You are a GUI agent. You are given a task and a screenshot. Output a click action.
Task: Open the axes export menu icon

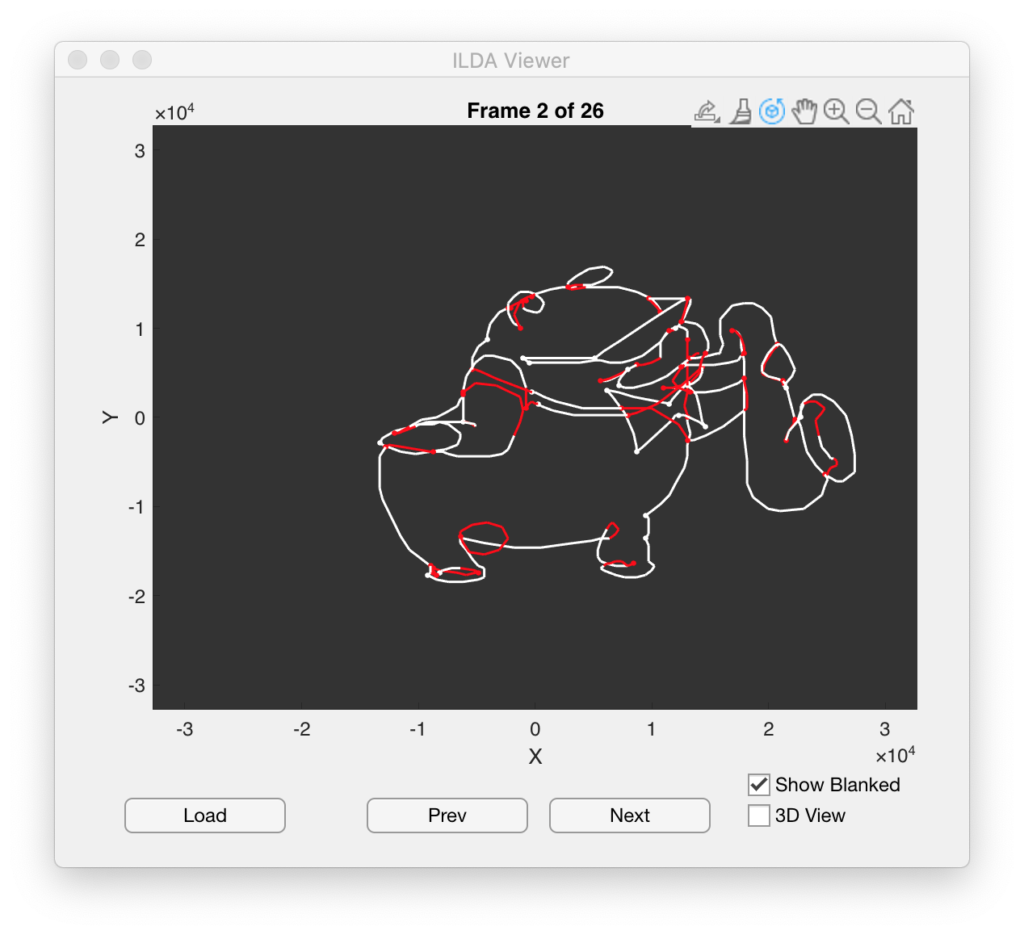pos(706,111)
